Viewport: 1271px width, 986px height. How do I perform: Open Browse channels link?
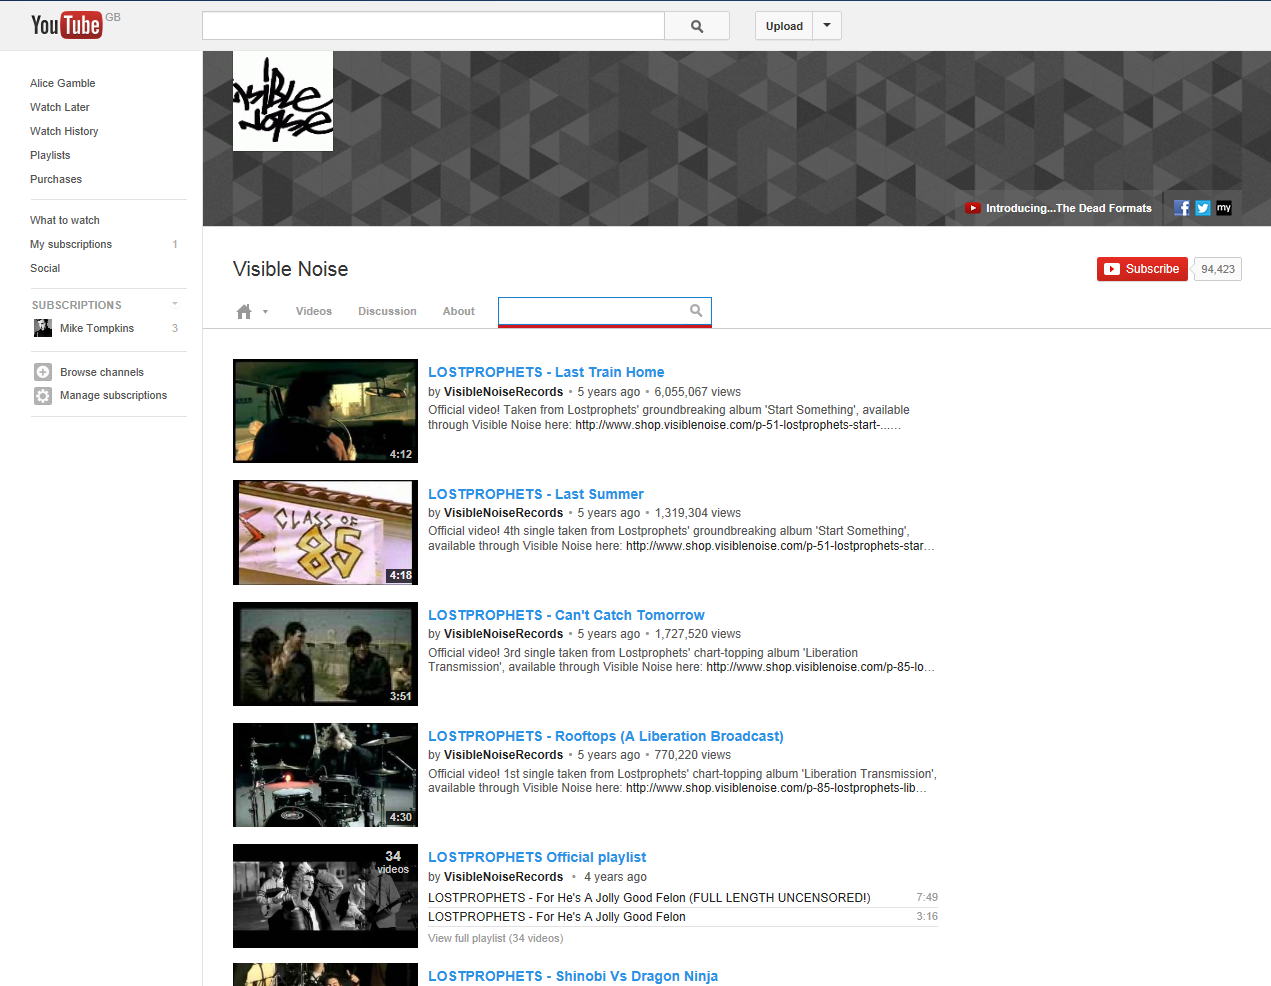pos(102,372)
